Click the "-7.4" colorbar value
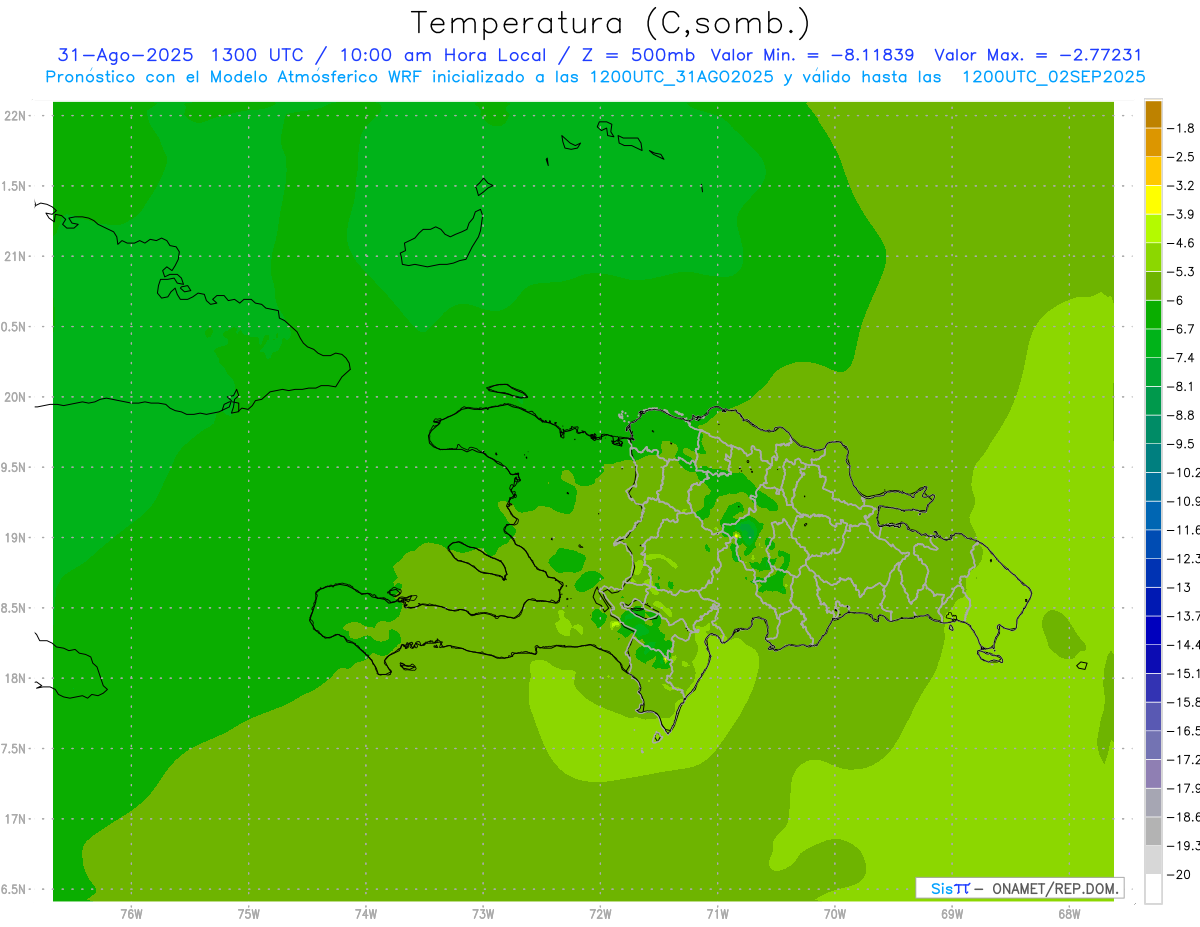 1180,358
